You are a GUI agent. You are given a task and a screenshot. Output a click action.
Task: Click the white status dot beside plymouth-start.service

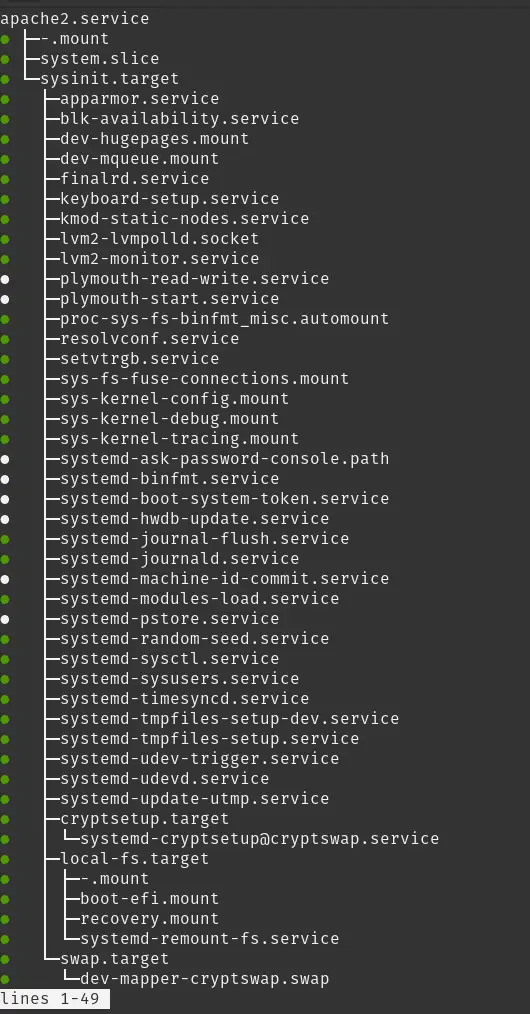point(5,299)
